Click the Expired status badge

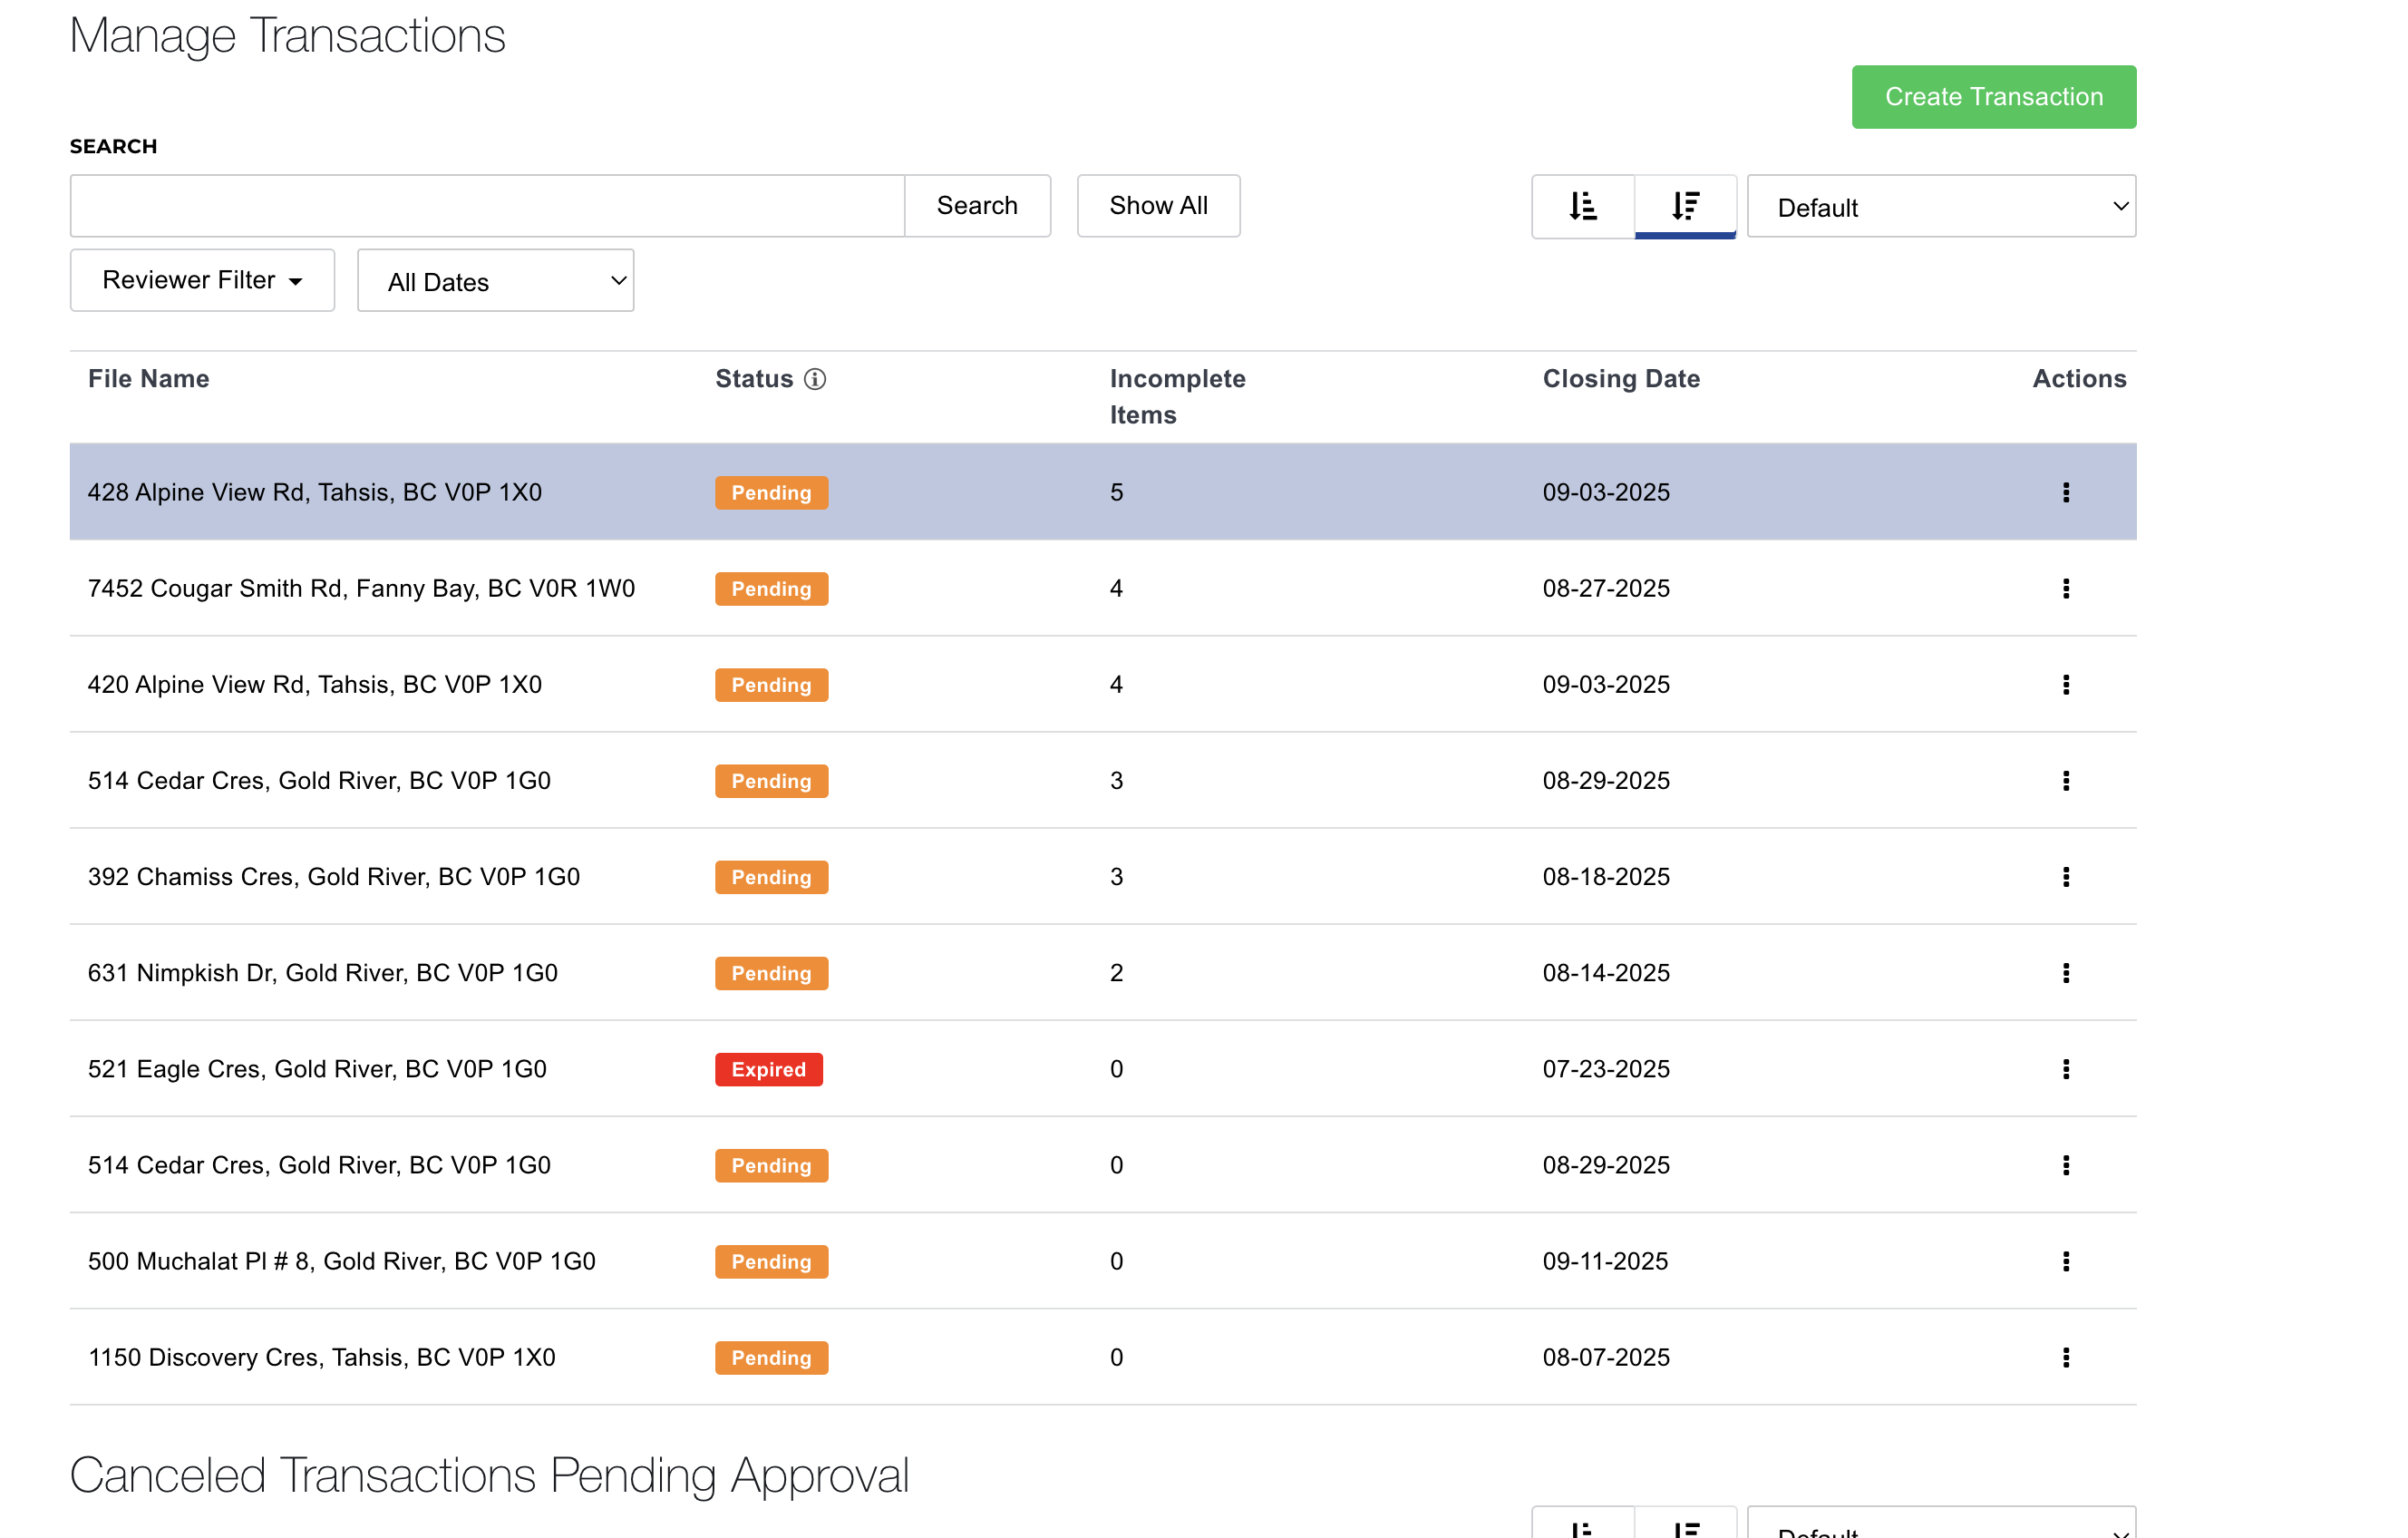click(768, 1069)
